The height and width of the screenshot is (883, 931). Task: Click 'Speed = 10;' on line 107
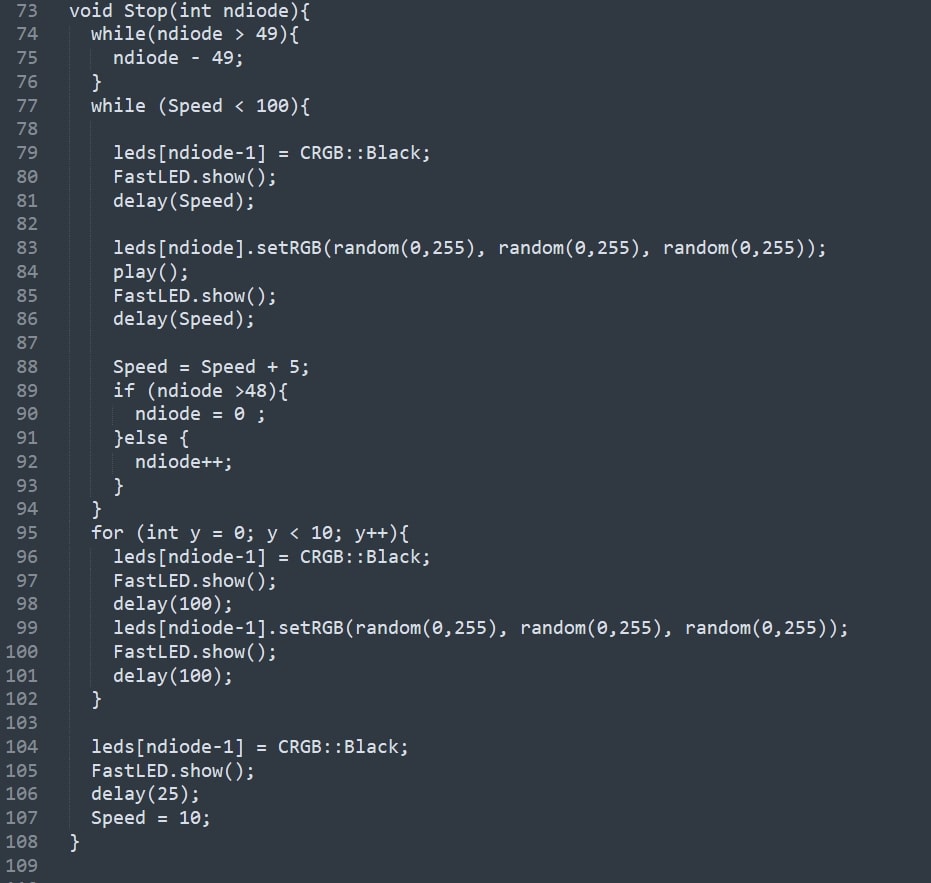[151, 818]
